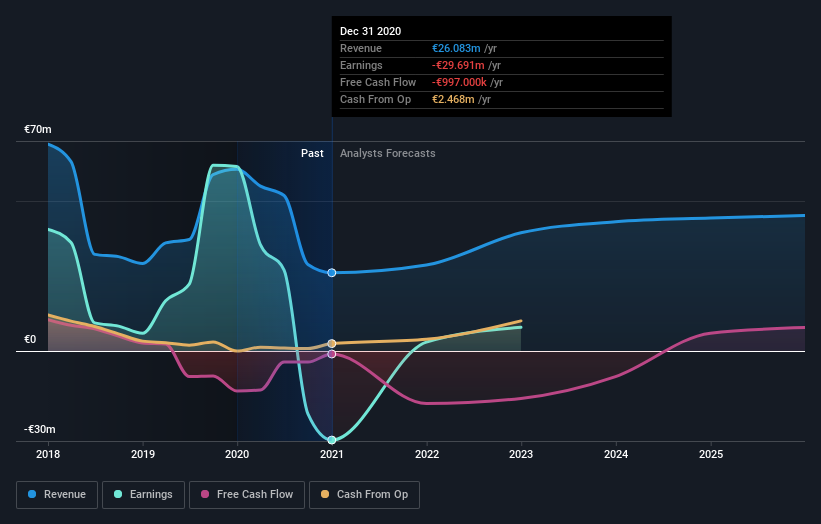Click the blue Revenue legend dot
The image size is (821, 524).
point(32,494)
